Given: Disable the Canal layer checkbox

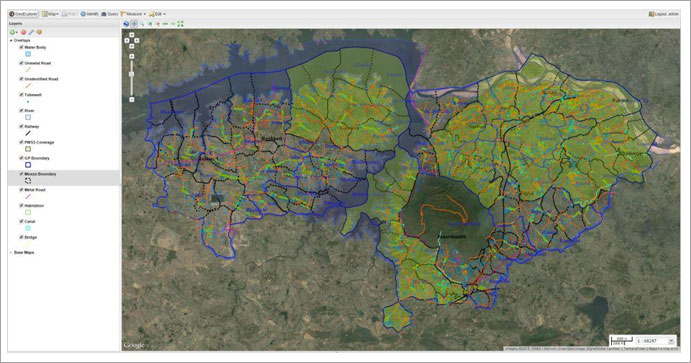Looking at the screenshot, I should click(x=21, y=221).
